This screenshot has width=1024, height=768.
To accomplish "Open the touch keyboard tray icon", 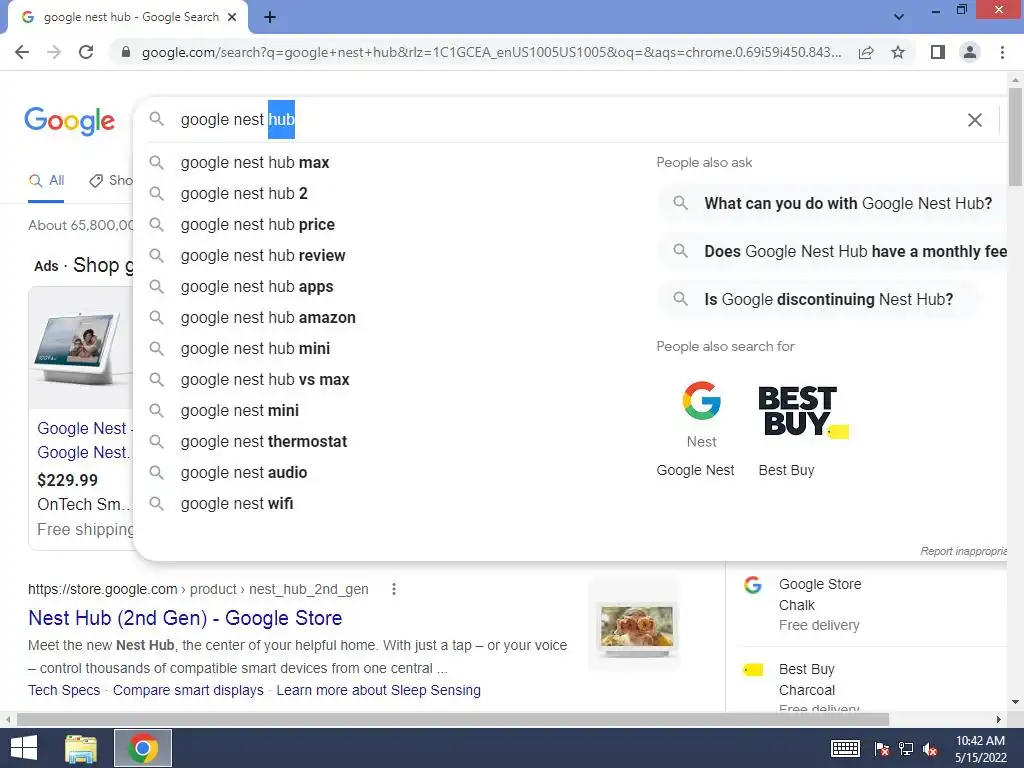I will click(x=845, y=748).
